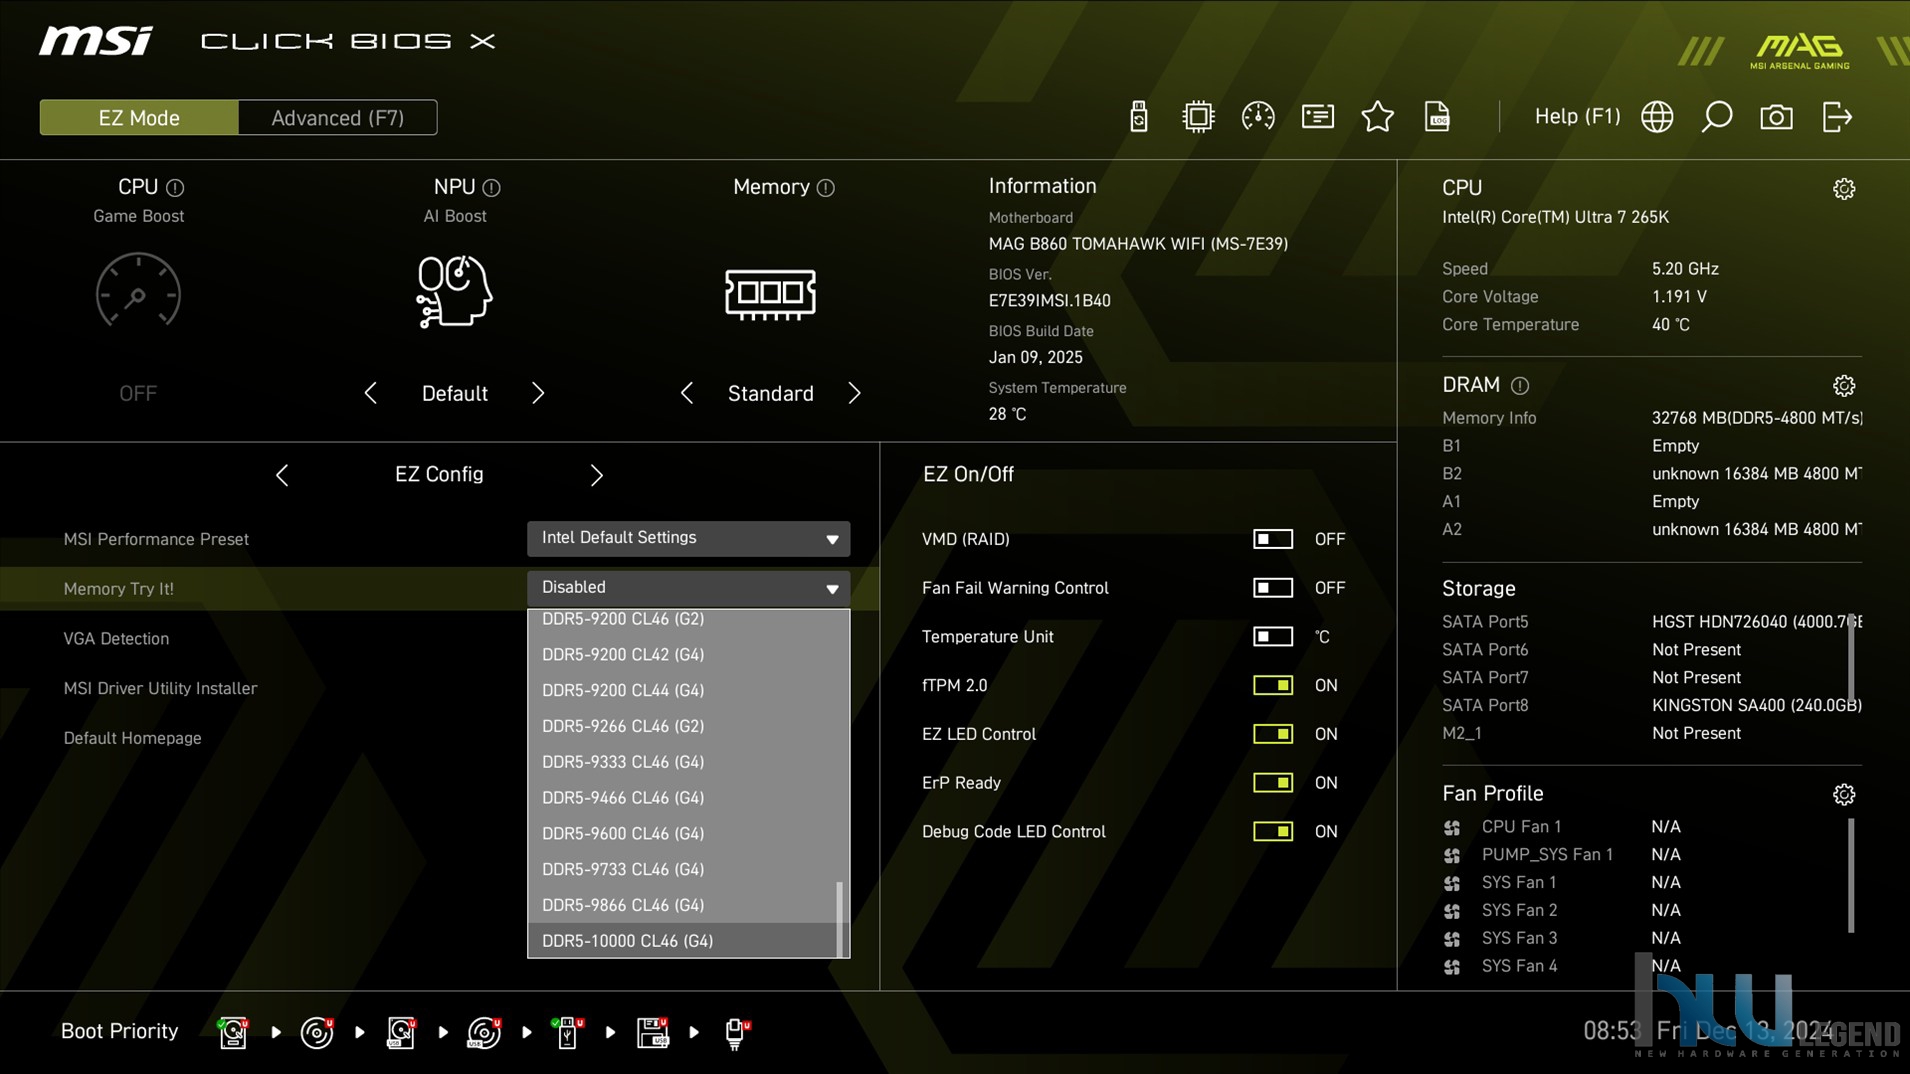Click Memory Try It! list scrollbar thumb
Viewport: 1910px width, 1074px height.
pos(840,919)
